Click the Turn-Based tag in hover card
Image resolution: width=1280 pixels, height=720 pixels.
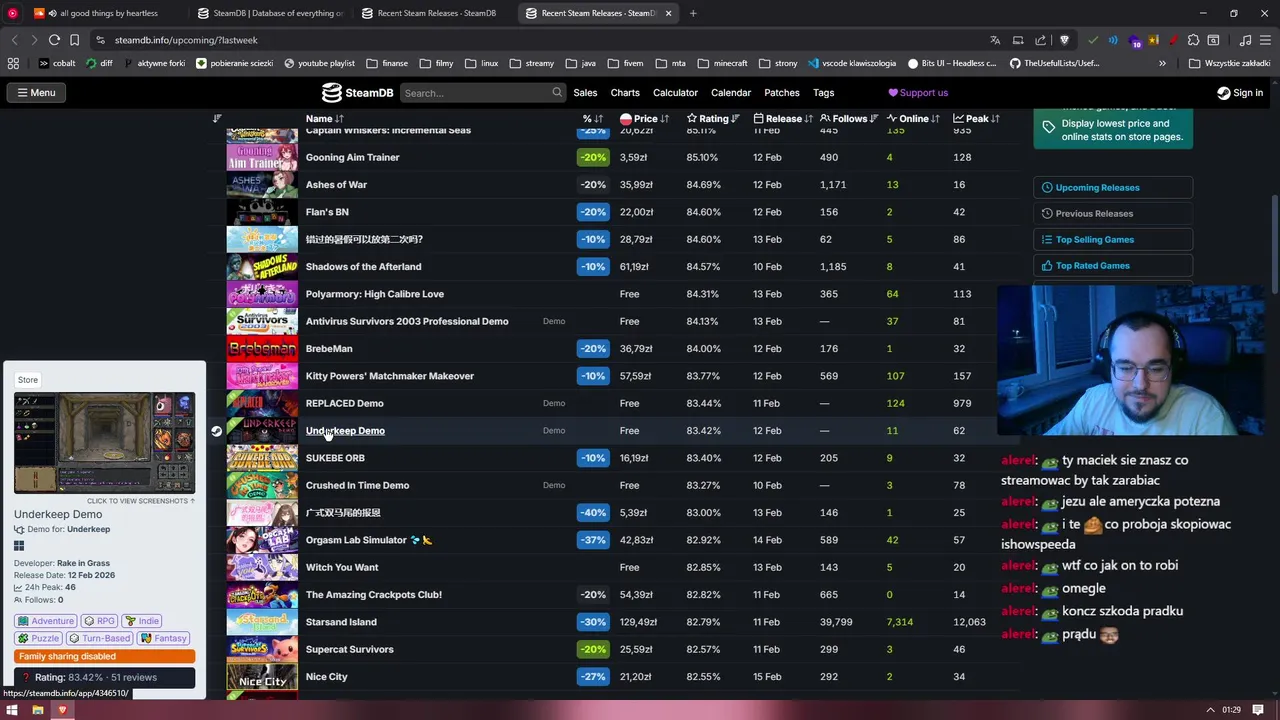pyautogui.click(x=101, y=638)
